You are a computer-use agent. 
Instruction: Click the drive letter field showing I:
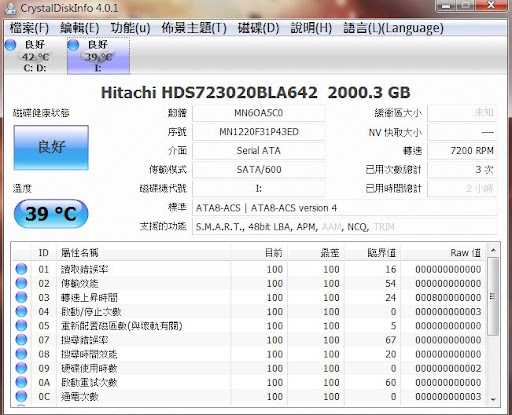tap(259, 189)
